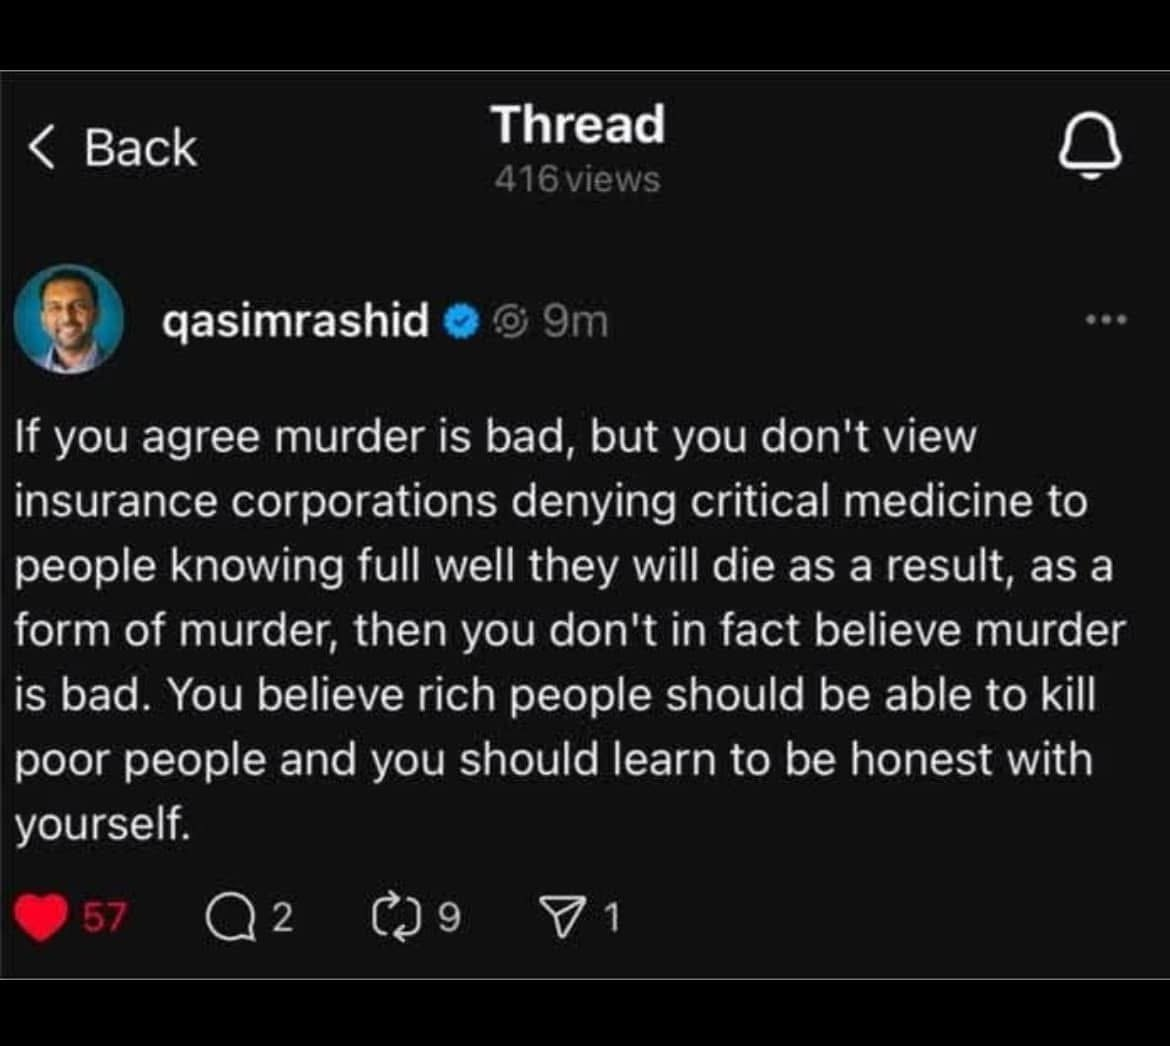Image resolution: width=1170 pixels, height=1046 pixels.
Task: View the 2 replies count
Action: (282, 918)
